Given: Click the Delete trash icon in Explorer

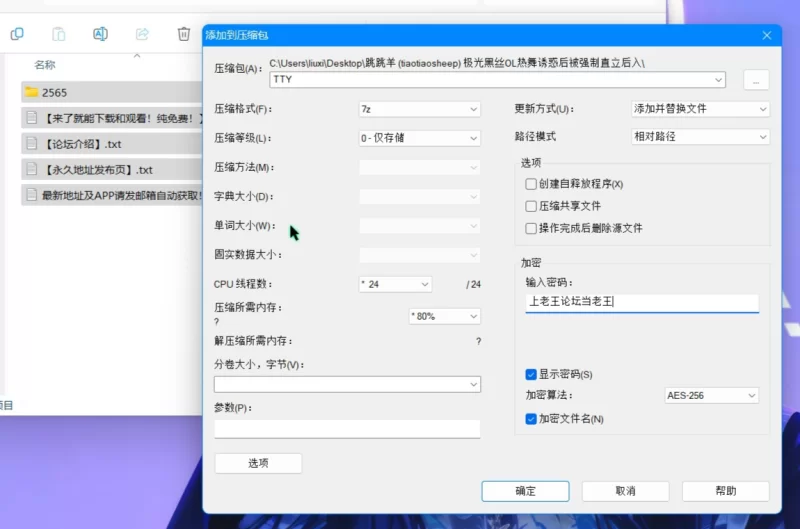Looking at the screenshot, I should pos(184,34).
